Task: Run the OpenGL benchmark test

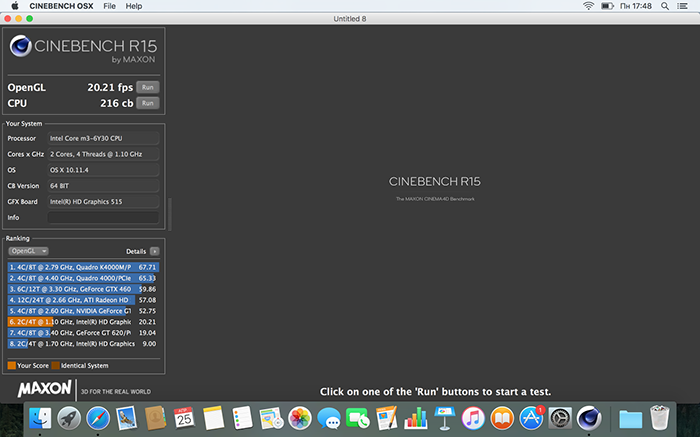Action: 147,87
